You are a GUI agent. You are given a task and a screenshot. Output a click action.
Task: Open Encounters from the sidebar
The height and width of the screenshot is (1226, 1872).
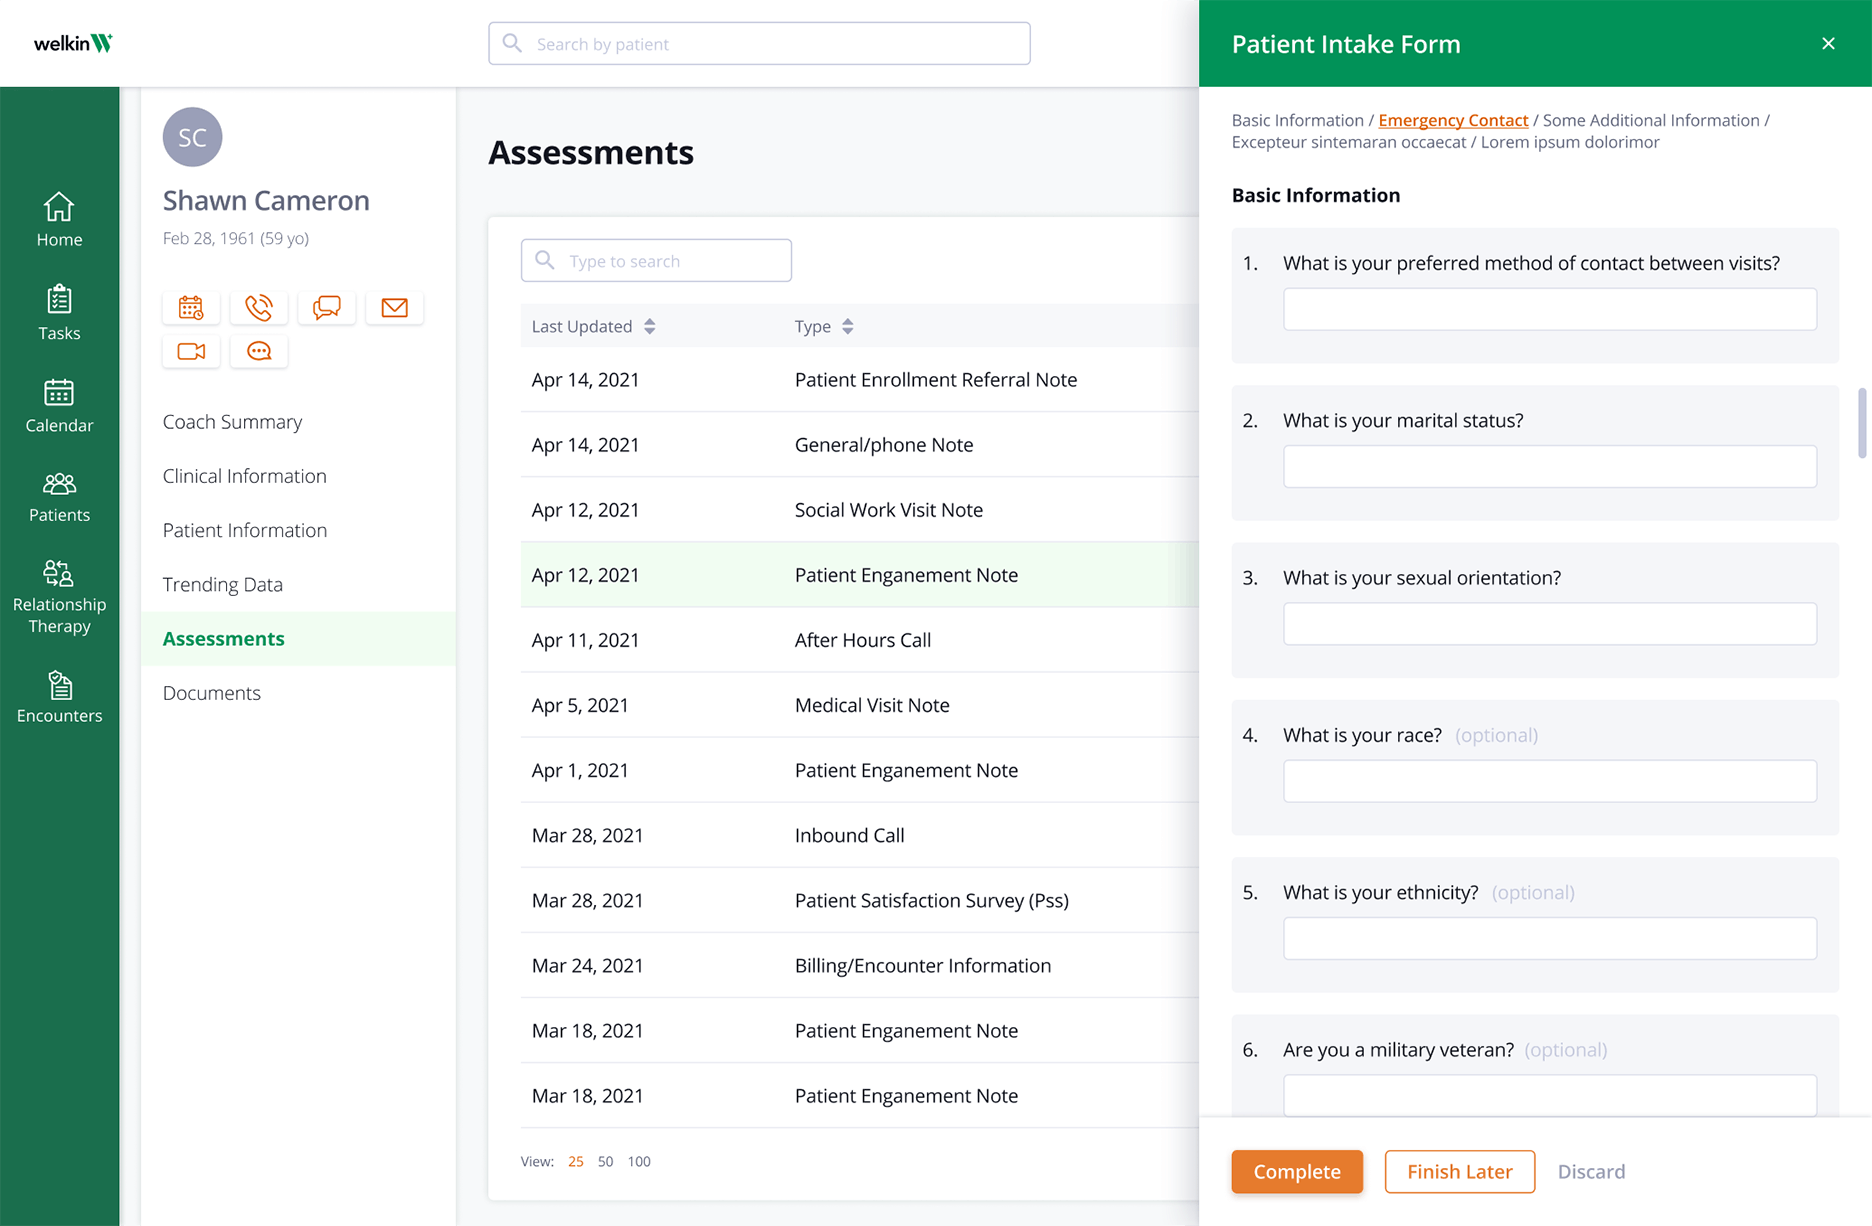point(59,697)
